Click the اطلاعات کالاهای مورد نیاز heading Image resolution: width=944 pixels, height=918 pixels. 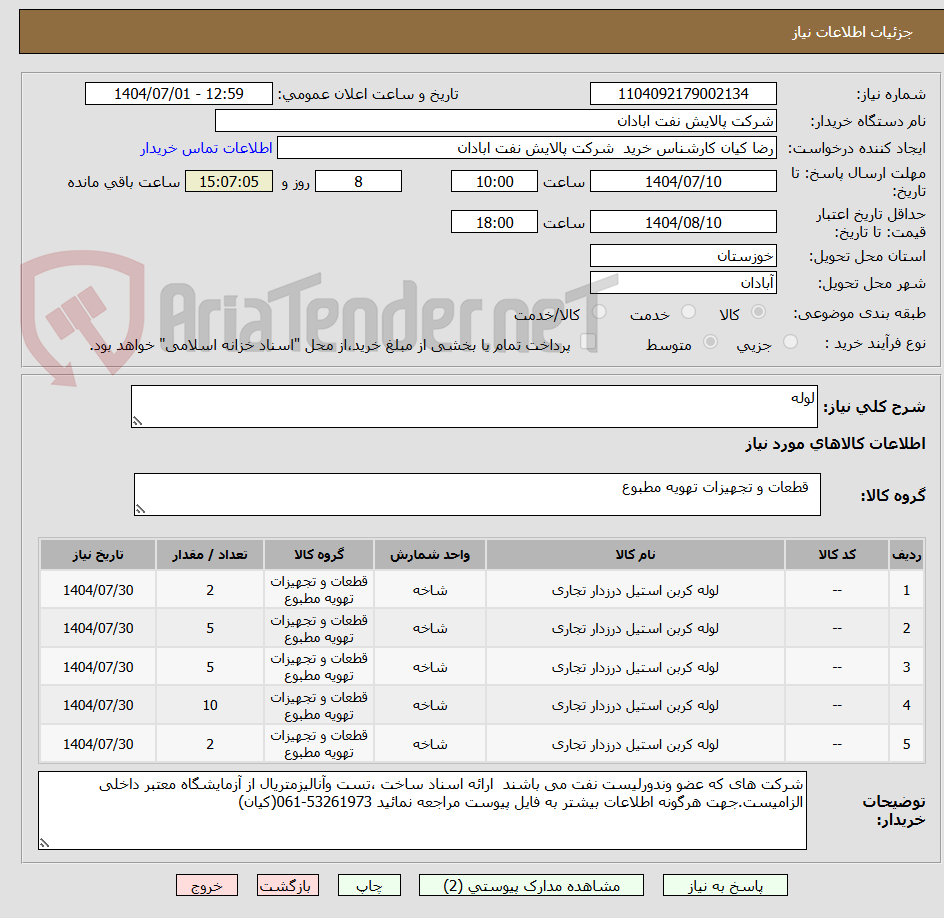[835, 444]
